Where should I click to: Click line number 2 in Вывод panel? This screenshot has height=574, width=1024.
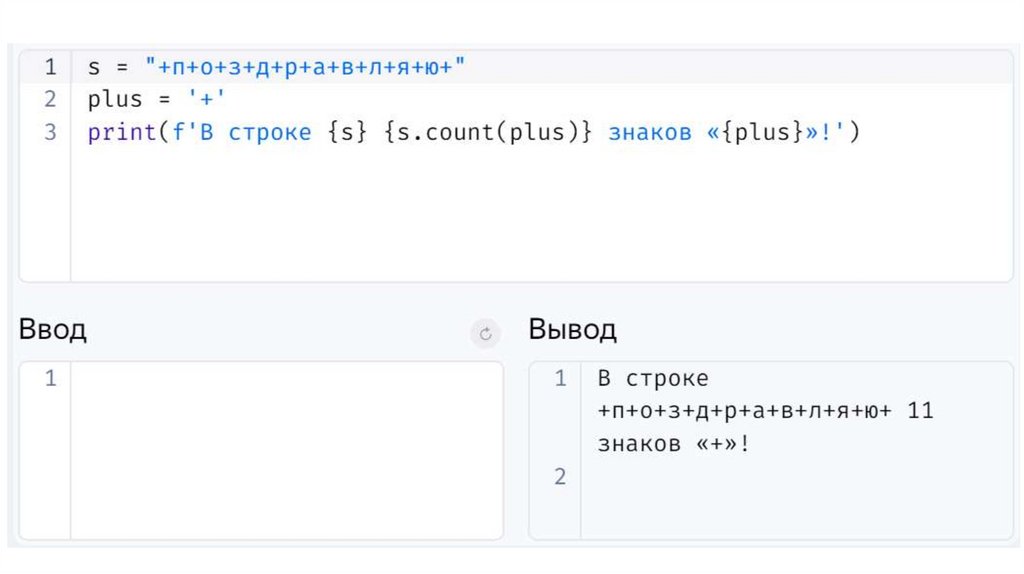pos(560,477)
